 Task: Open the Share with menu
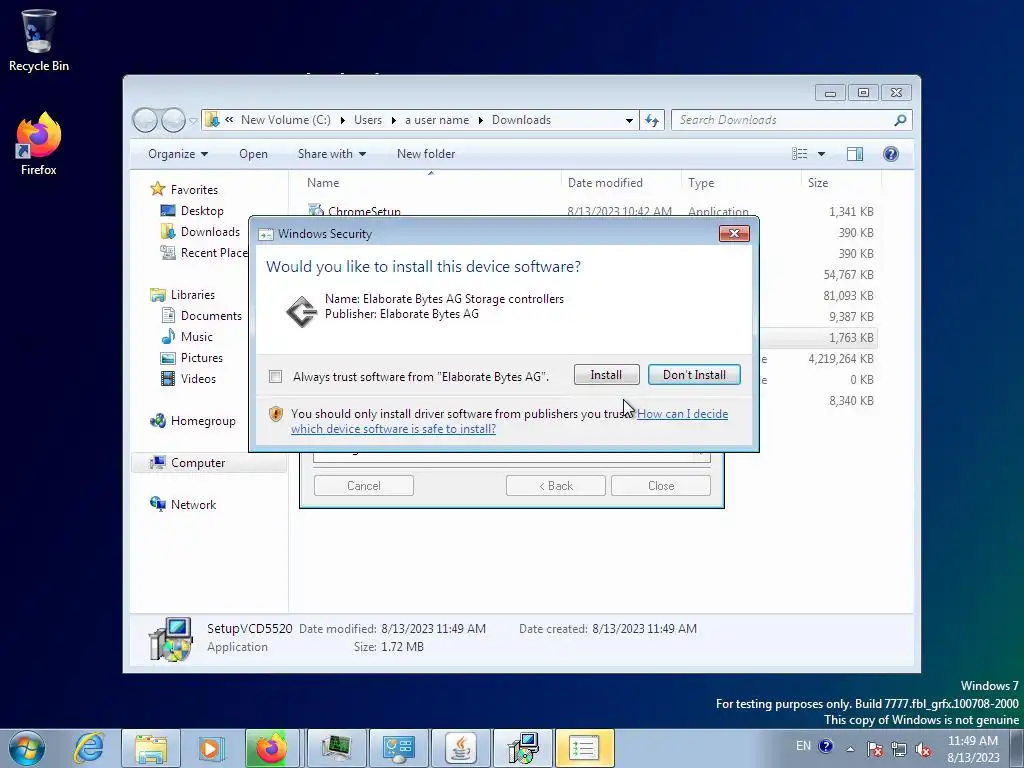(332, 154)
